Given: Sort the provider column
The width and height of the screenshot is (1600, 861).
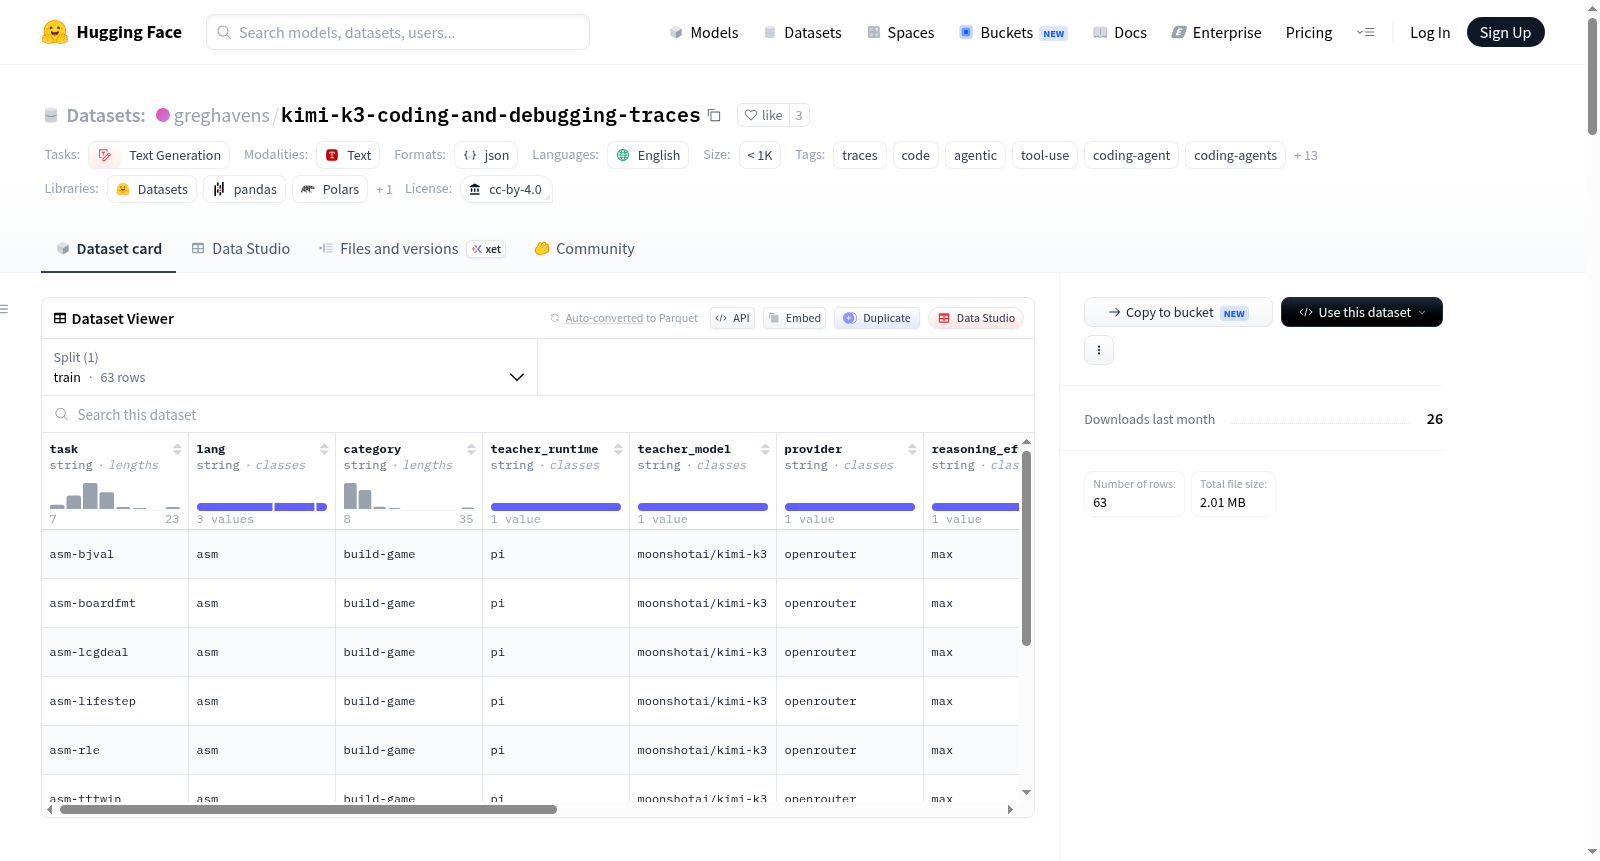Looking at the screenshot, I should (912, 449).
